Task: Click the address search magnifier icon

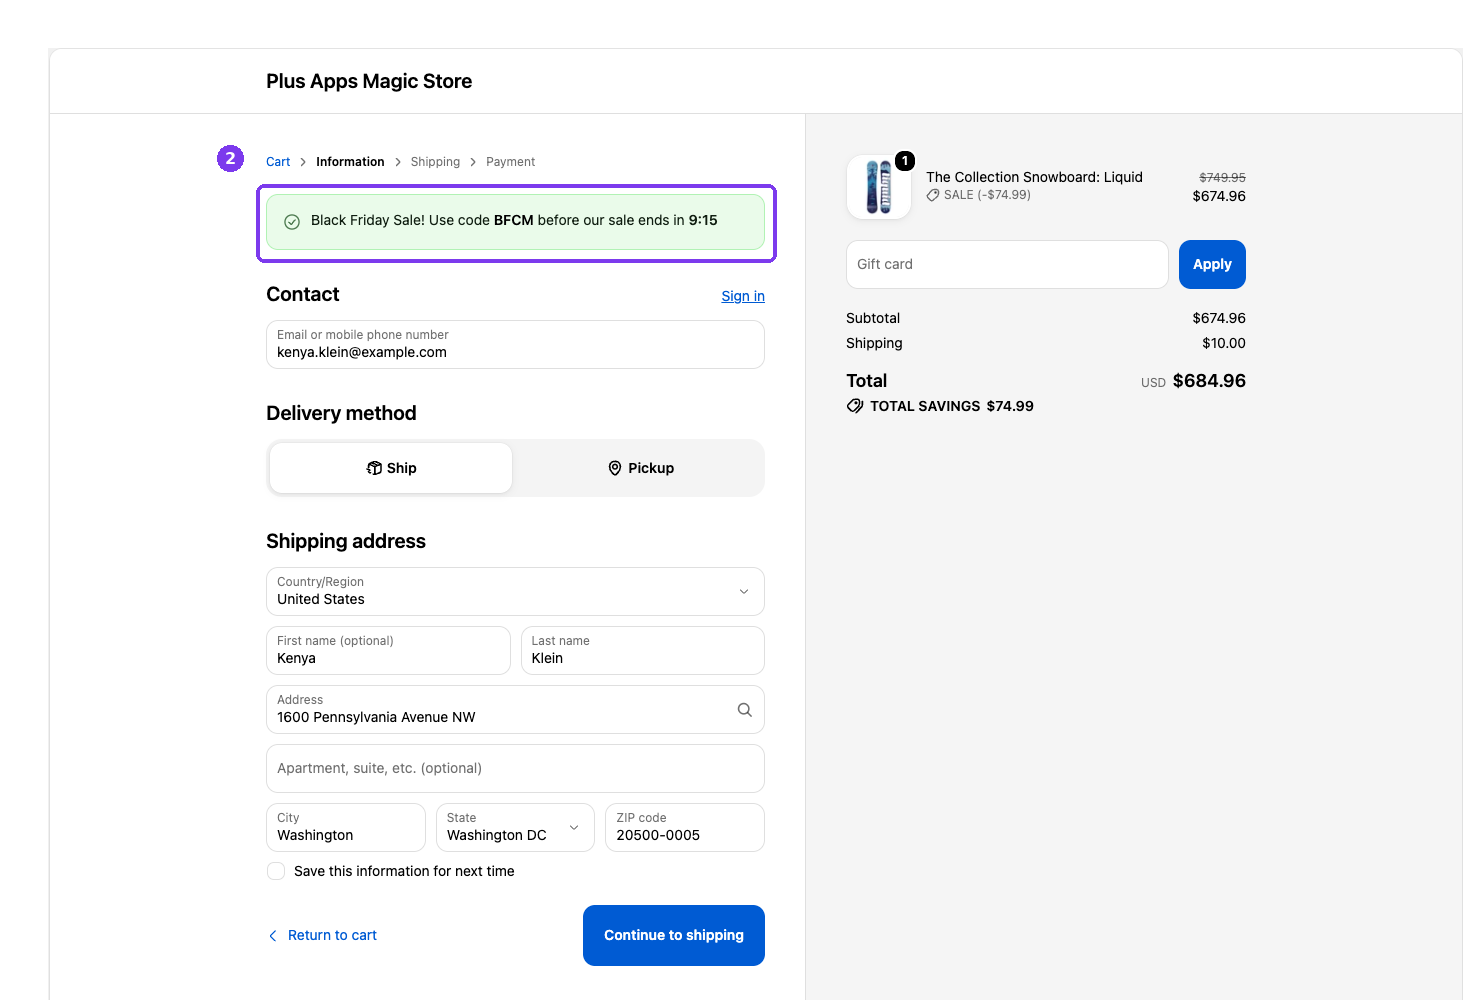Action: [744, 710]
